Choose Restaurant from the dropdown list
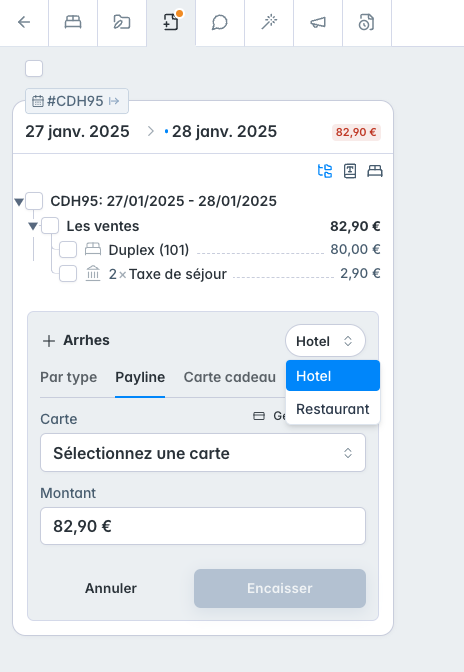This screenshot has width=464, height=672. point(333,409)
